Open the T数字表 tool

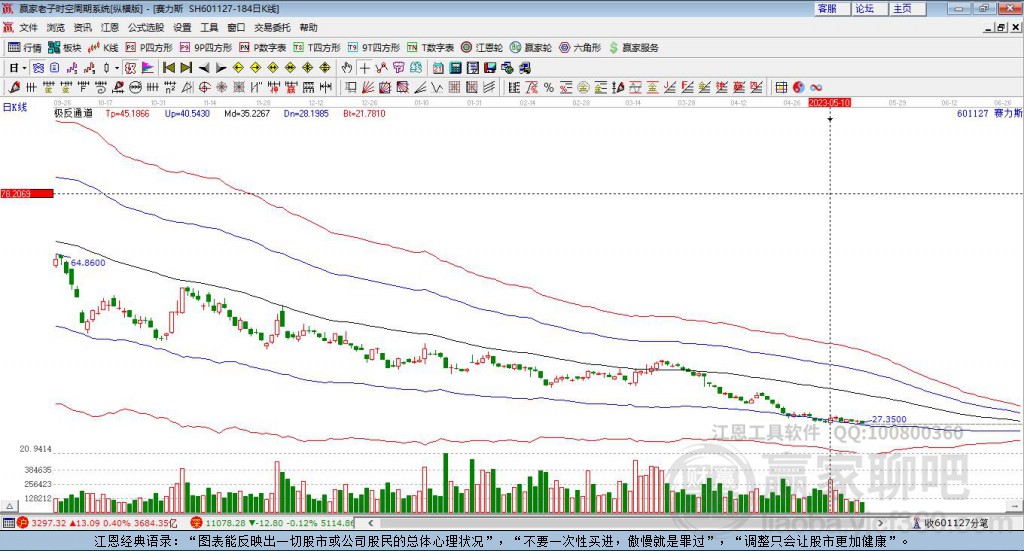click(430, 48)
